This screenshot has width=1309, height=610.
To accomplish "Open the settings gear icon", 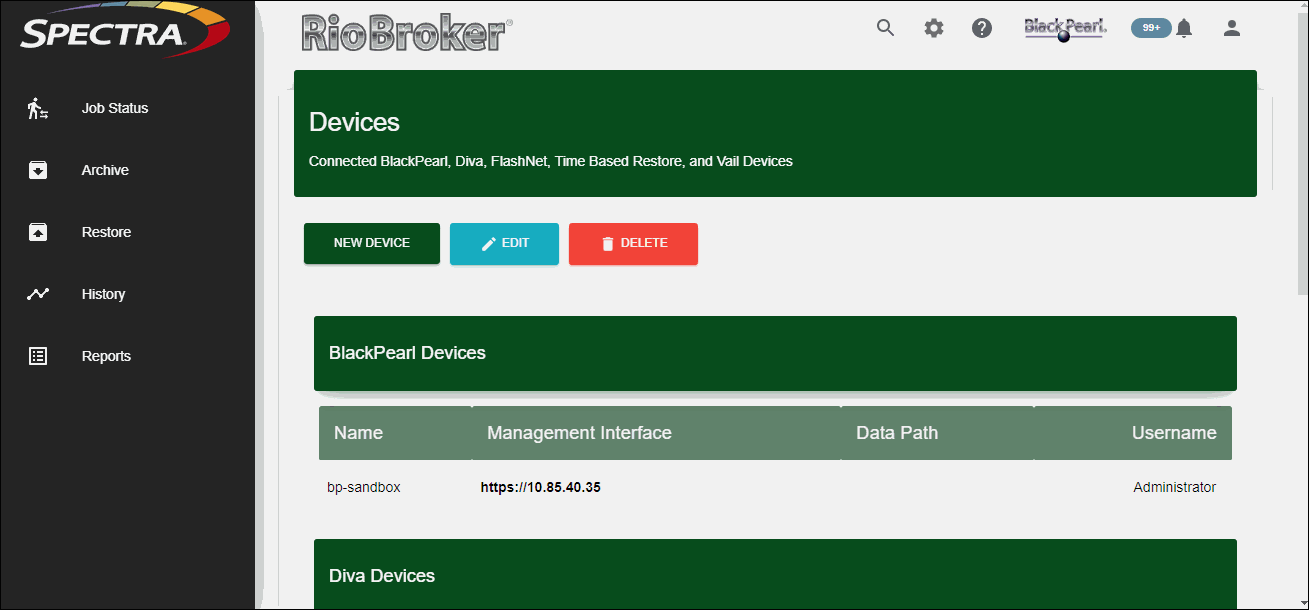I will point(934,28).
